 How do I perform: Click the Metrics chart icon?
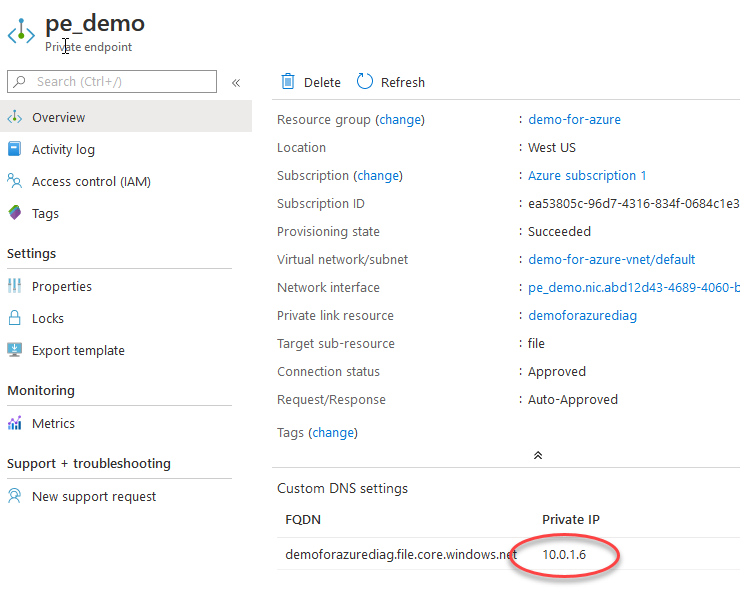point(15,423)
